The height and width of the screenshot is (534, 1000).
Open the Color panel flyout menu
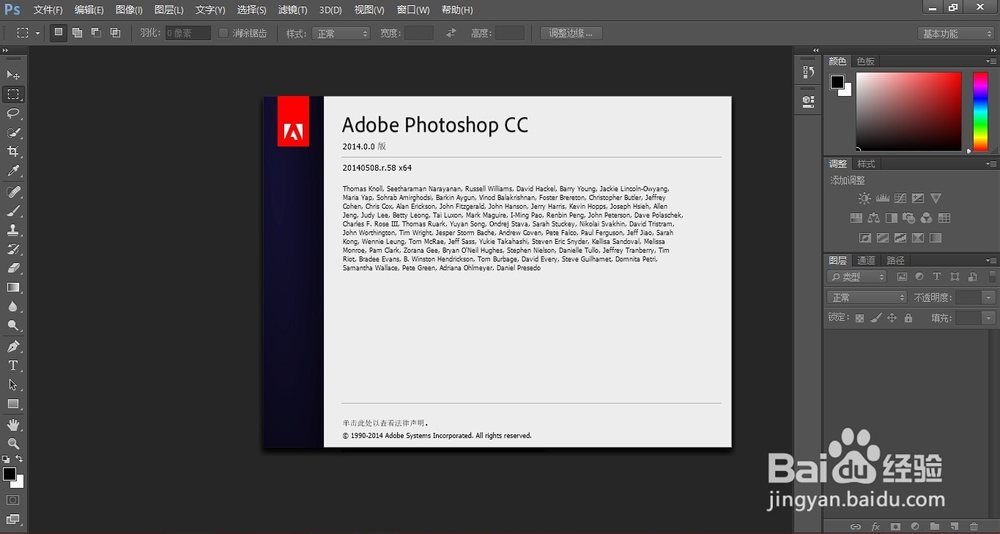(990, 61)
